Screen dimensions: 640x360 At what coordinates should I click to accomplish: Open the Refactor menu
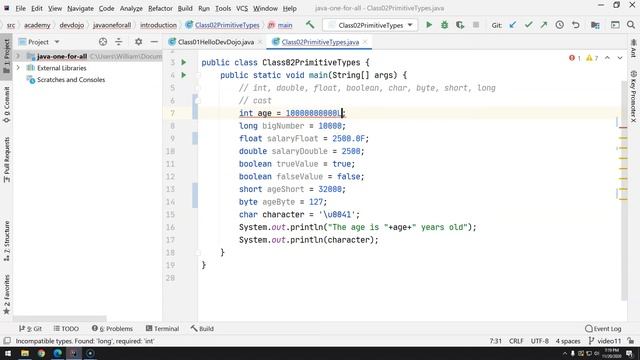click(160, 8)
